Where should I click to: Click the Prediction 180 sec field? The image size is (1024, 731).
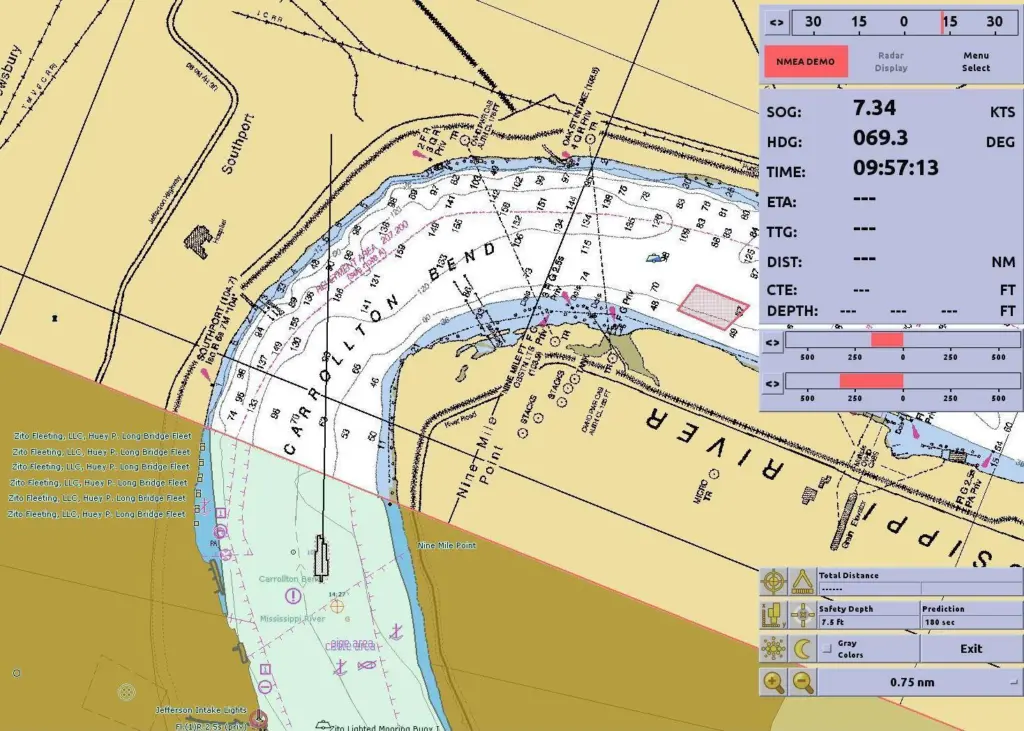coord(971,623)
